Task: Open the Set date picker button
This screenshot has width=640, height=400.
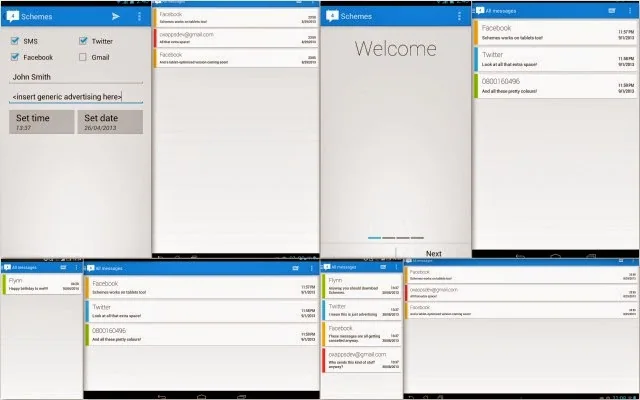Action: pyautogui.click(x=110, y=122)
